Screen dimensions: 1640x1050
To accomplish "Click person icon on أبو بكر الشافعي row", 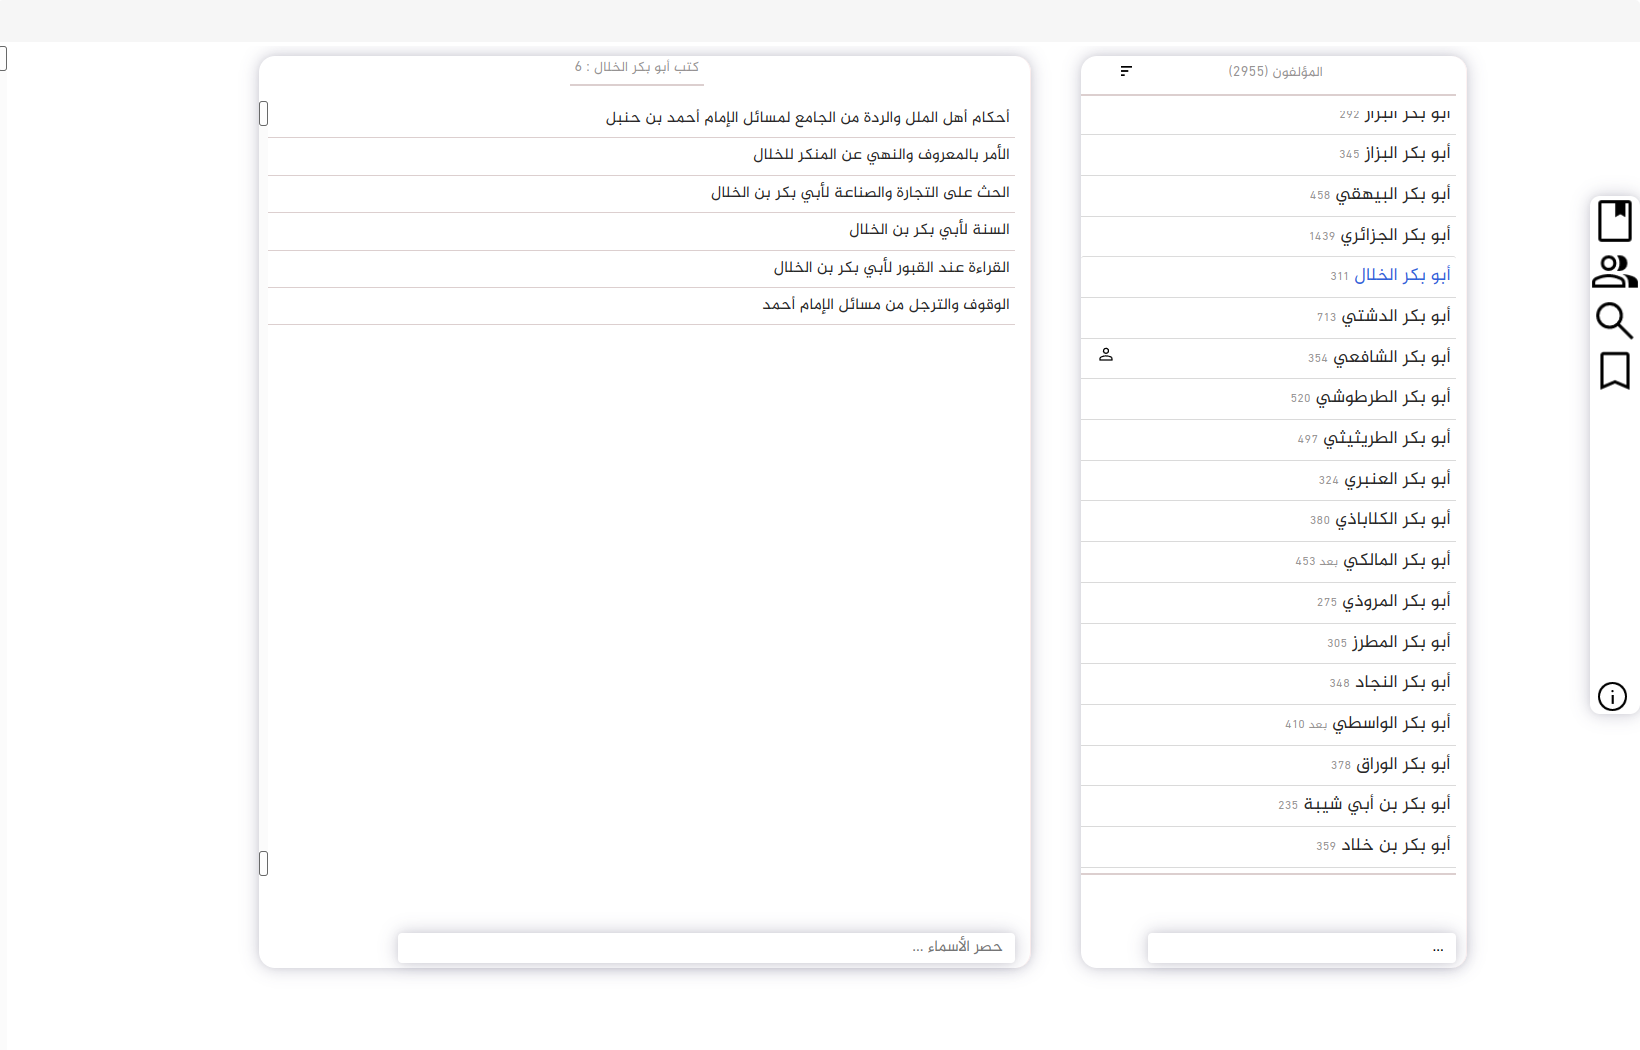I will pos(1106,355).
